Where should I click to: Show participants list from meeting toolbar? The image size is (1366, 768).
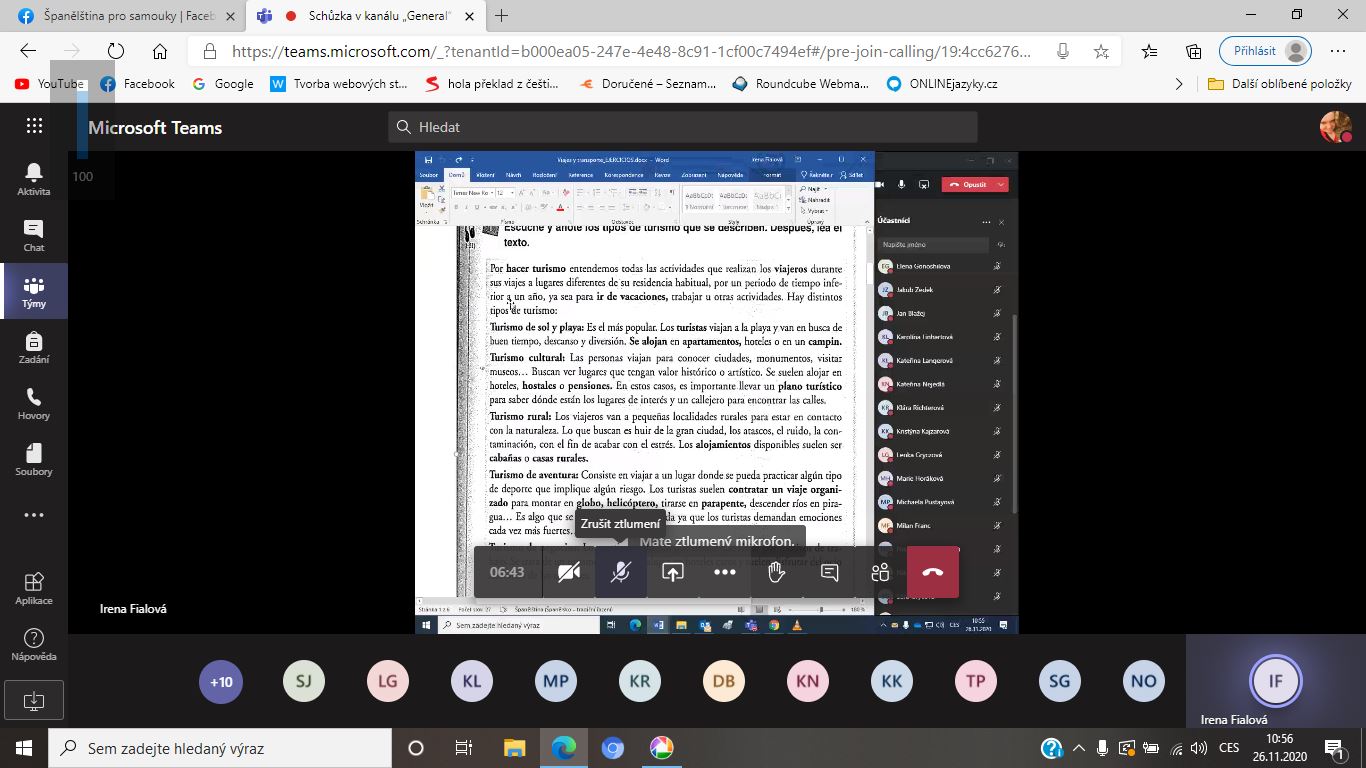pos(880,572)
